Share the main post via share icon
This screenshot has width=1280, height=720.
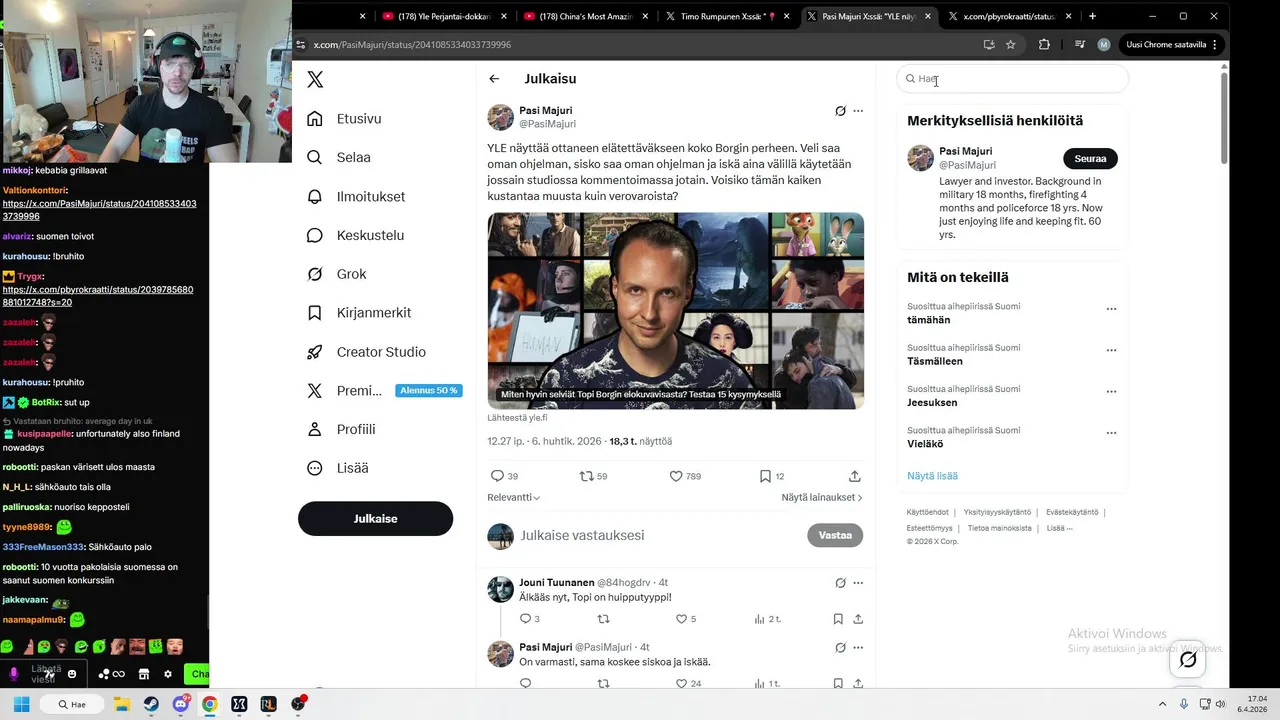coord(854,476)
